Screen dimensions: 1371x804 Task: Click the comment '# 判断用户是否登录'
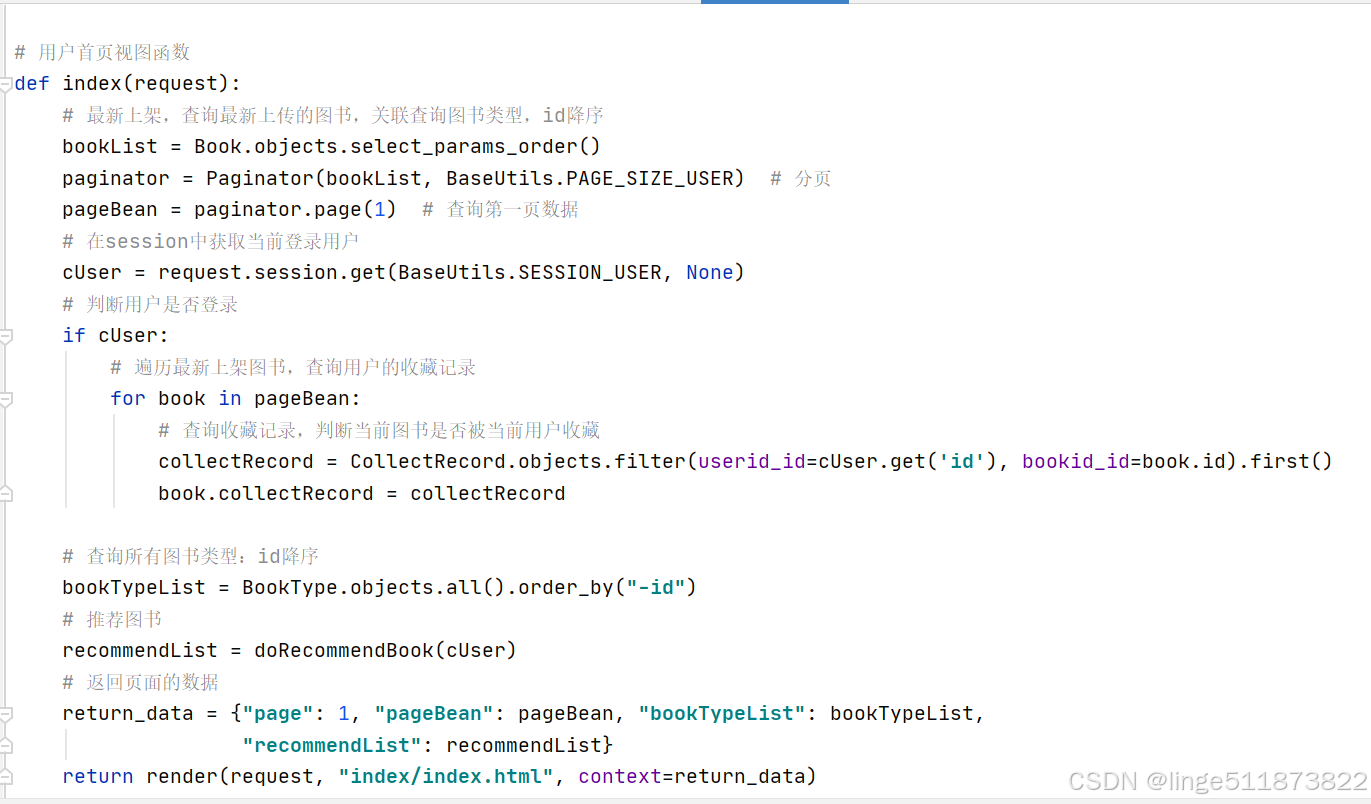point(150,304)
